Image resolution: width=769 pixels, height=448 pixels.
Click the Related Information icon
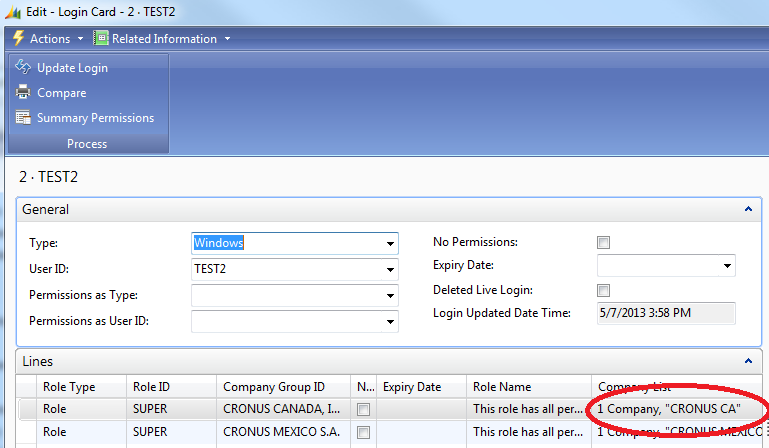tap(101, 38)
